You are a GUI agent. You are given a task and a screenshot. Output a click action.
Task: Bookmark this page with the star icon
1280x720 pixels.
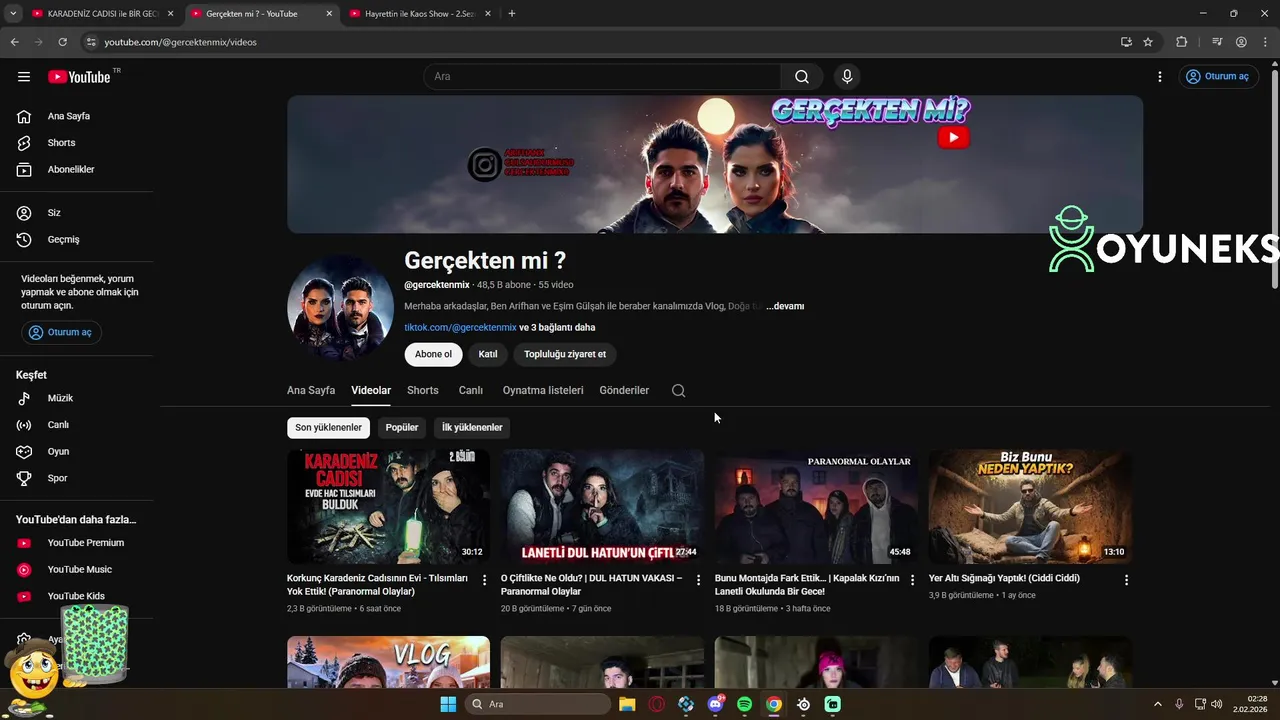(x=1148, y=42)
